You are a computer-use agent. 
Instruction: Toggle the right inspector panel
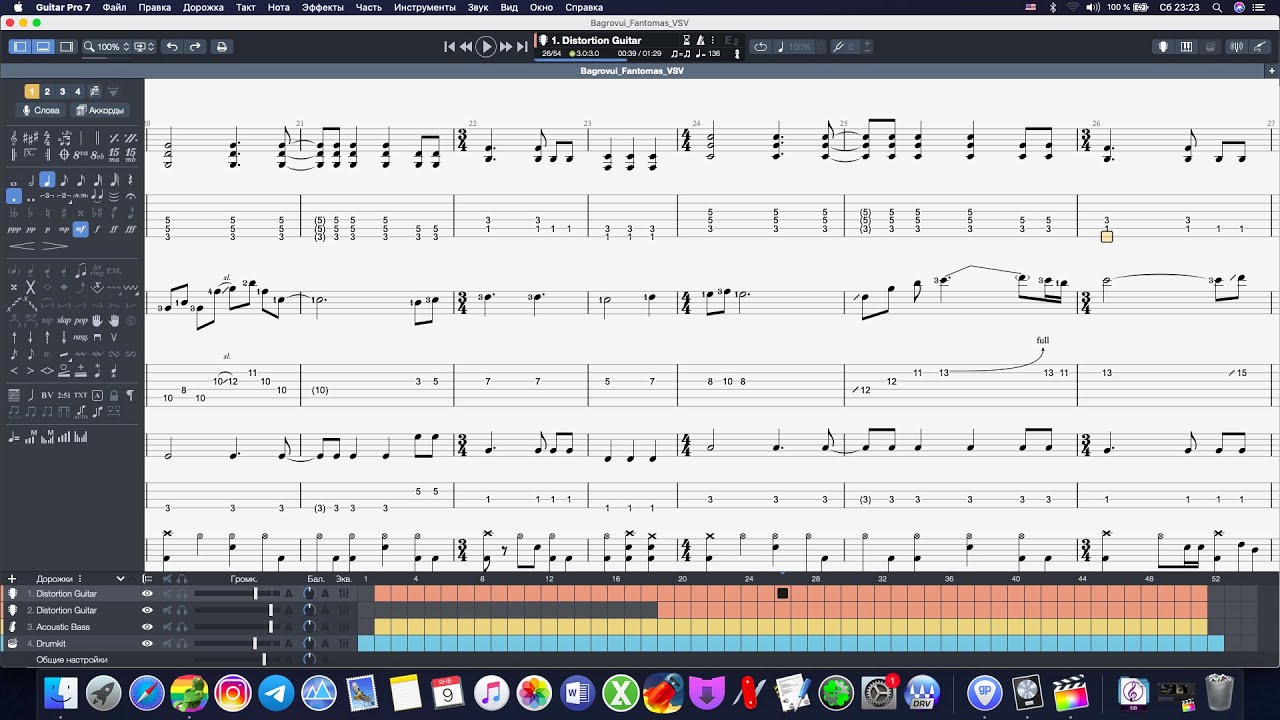[x=67, y=46]
